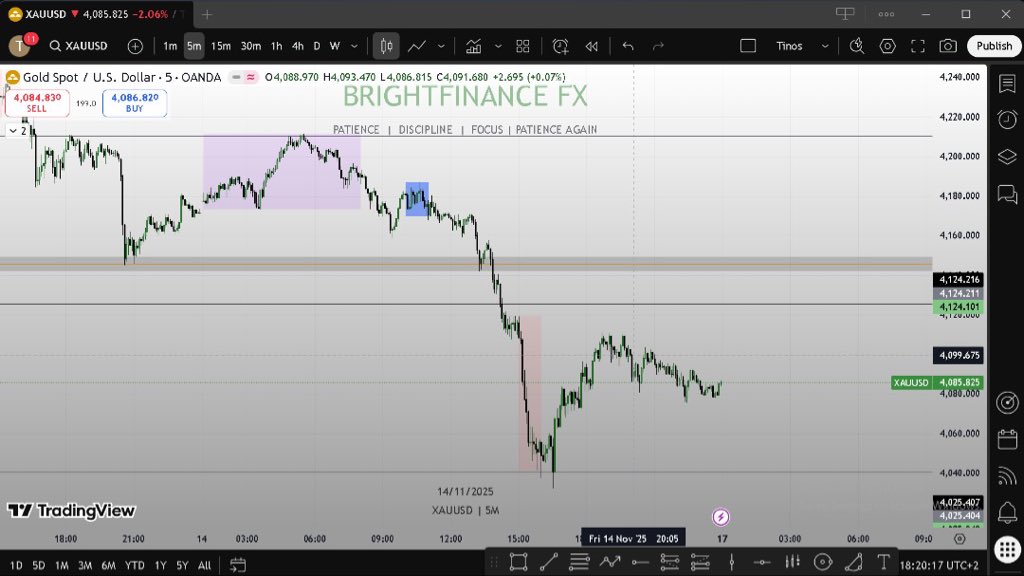
Task: Open the Tinos layout dropdown arrow
Action: (825, 46)
